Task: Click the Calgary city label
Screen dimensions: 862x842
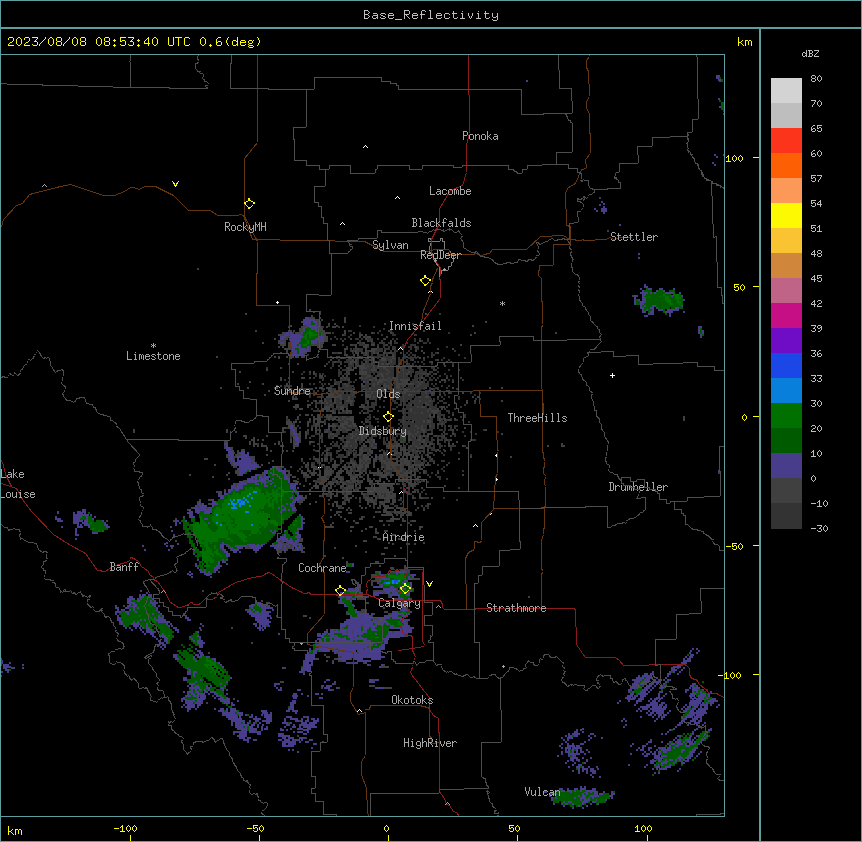Action: pyautogui.click(x=399, y=603)
